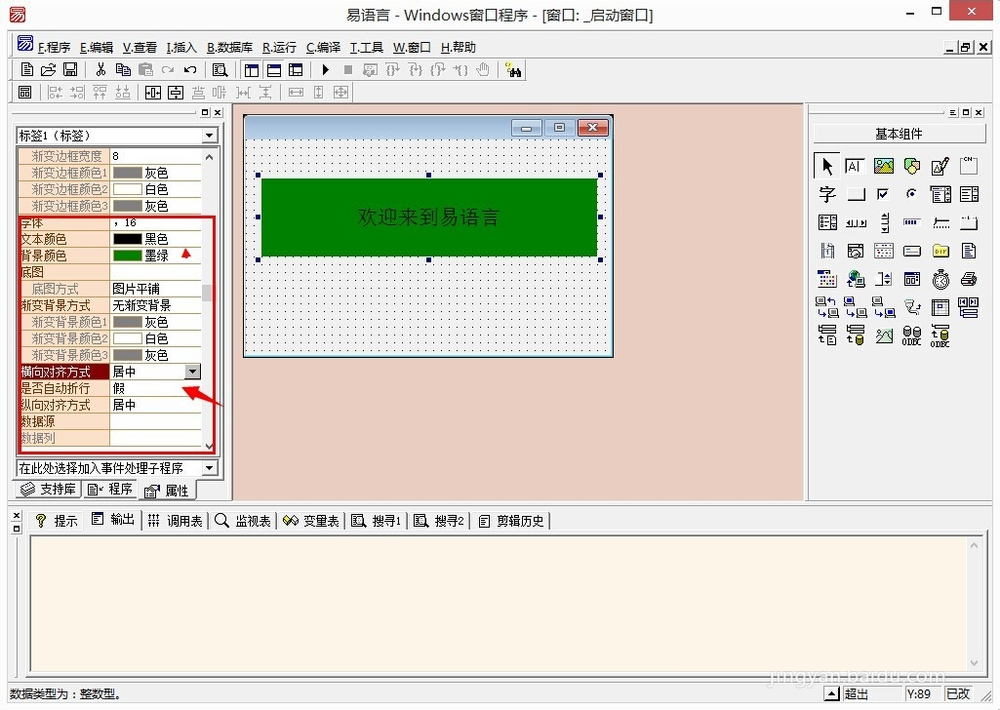This screenshot has height=710, width=1000.
Task: Close the property panel with its X button
Action: click(217, 112)
